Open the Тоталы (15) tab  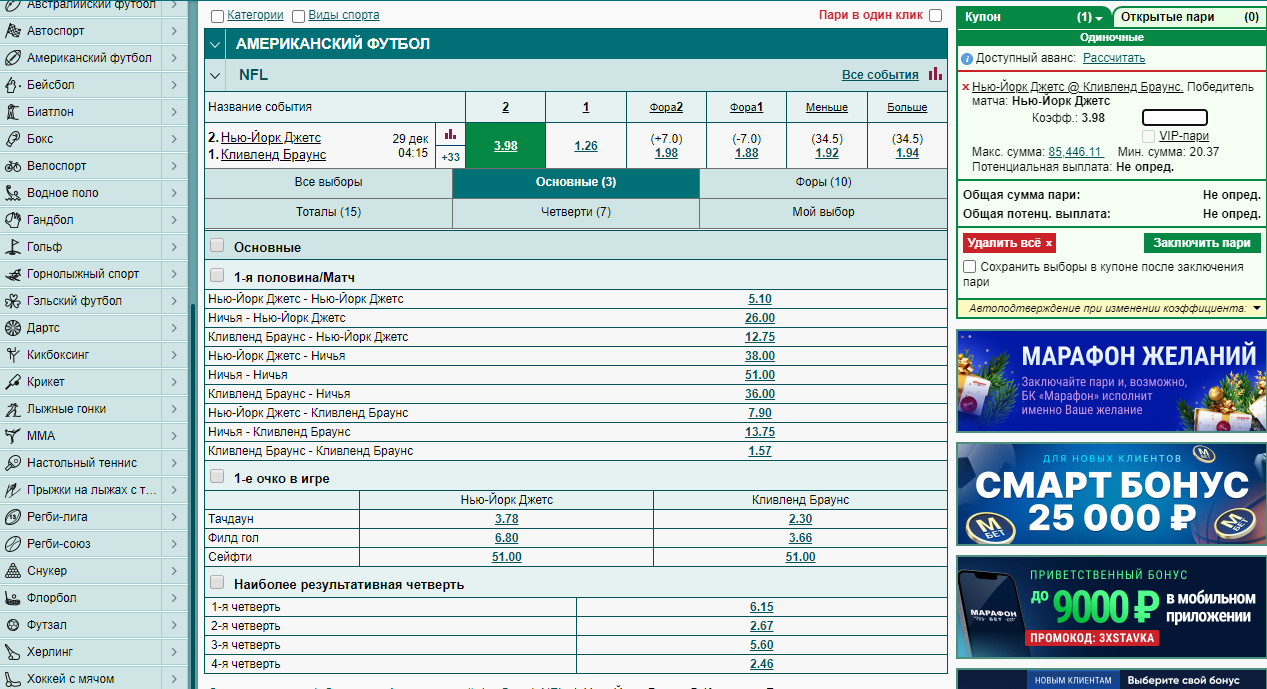pyautogui.click(x=329, y=212)
